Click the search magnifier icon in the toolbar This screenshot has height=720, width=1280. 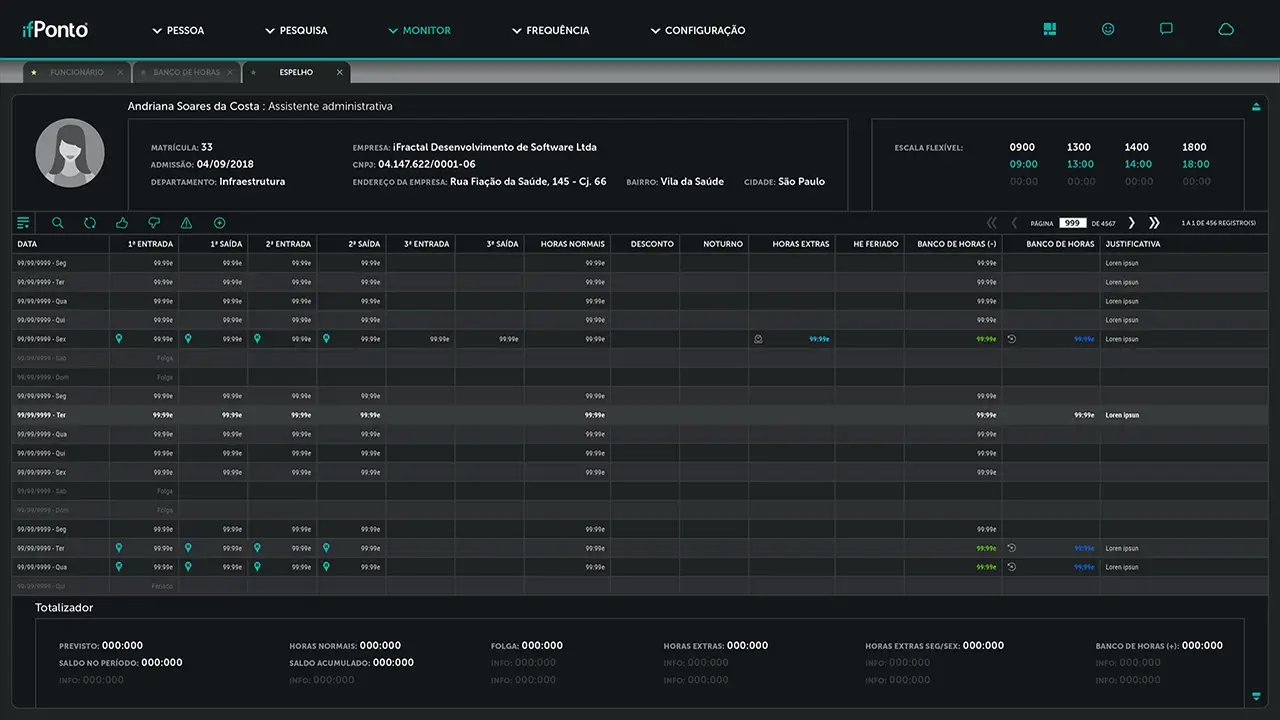(57, 223)
